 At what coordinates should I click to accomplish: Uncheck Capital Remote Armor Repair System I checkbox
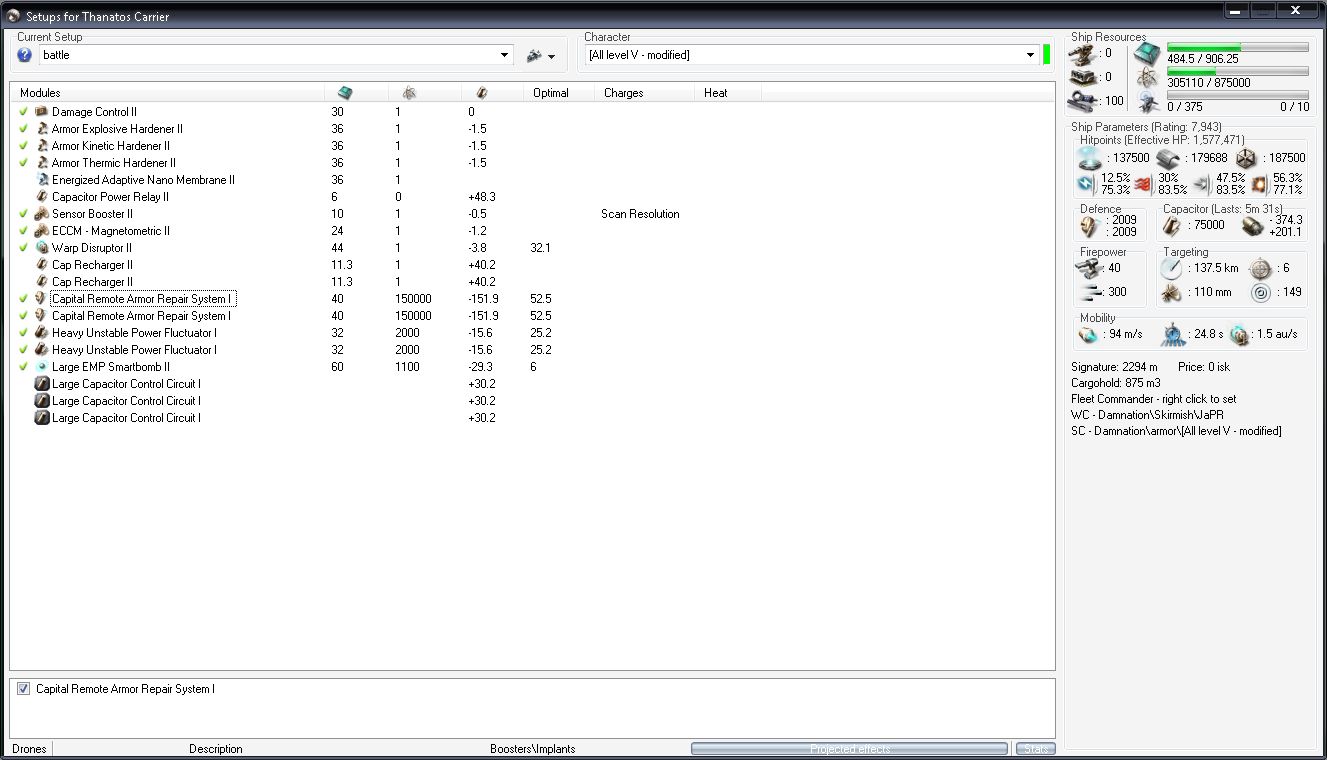tap(24, 689)
